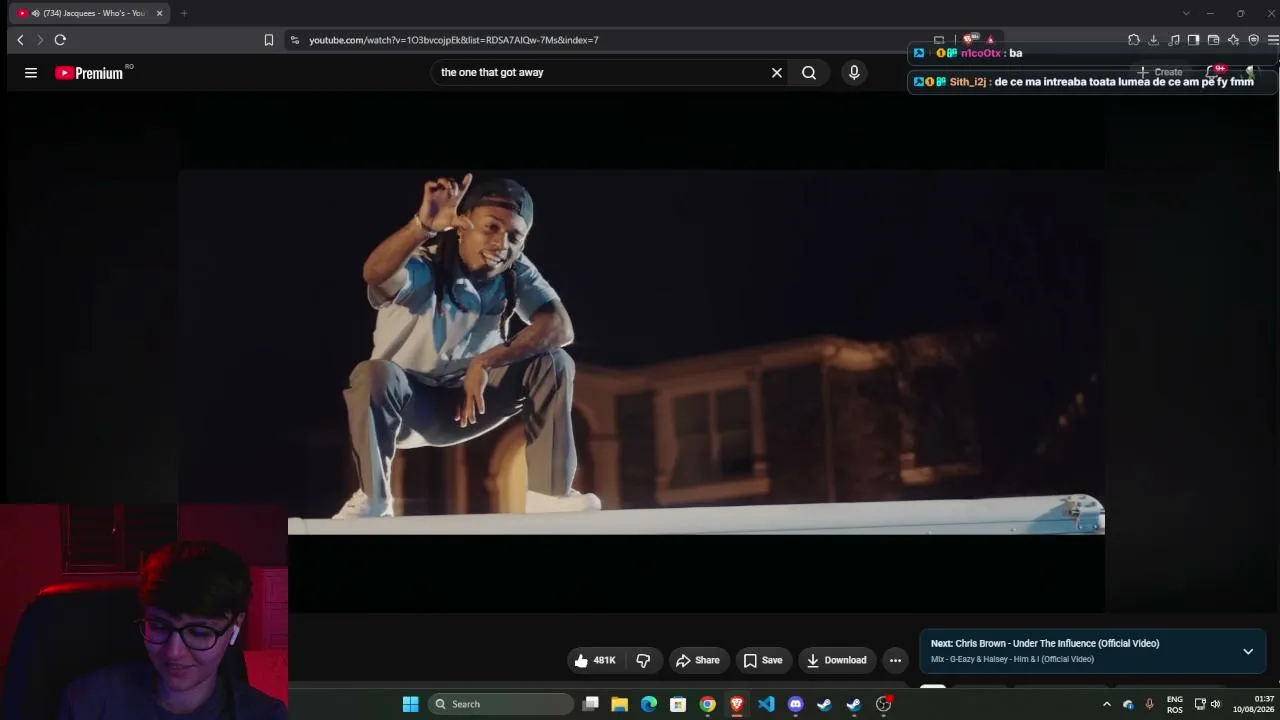Reload the YouTube page
The image size is (1280, 720).
tap(60, 40)
